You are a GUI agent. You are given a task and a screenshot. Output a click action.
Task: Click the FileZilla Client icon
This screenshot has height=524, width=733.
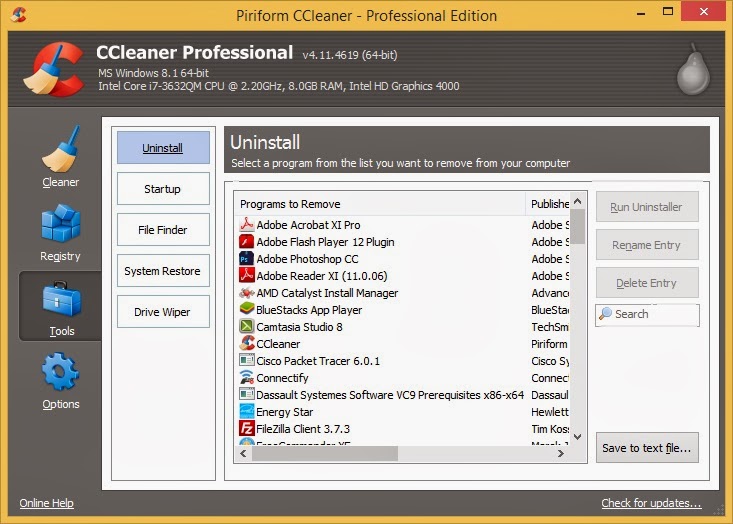tap(246, 428)
